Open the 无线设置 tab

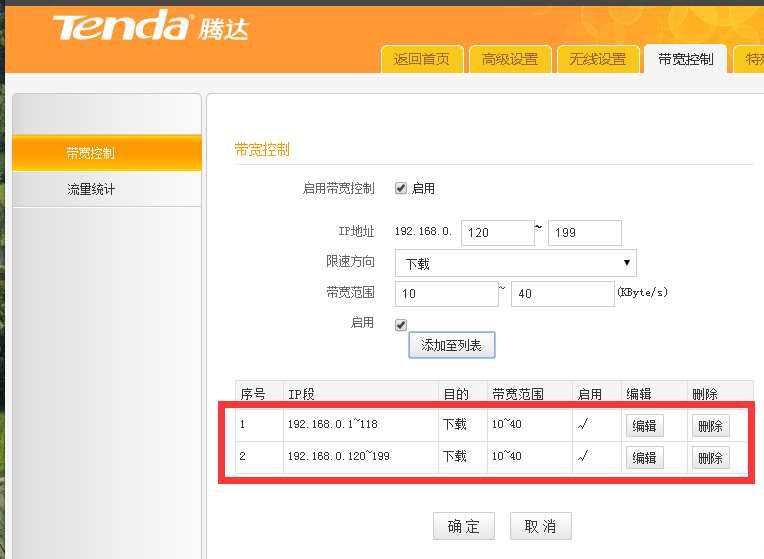tap(597, 59)
